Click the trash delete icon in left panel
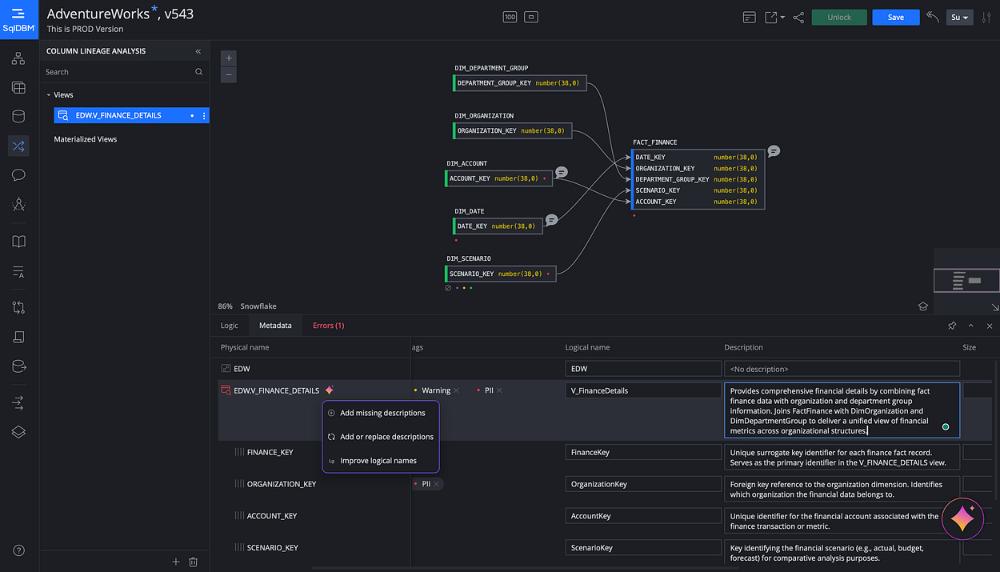The height and width of the screenshot is (572, 1000). [x=193, y=562]
